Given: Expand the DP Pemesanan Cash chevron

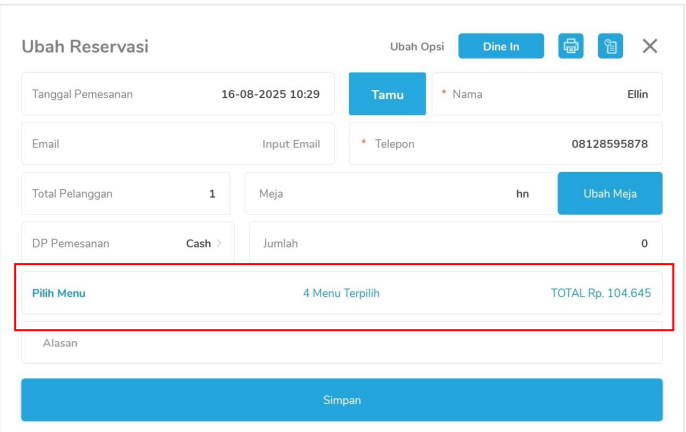Looking at the screenshot, I should (219, 243).
